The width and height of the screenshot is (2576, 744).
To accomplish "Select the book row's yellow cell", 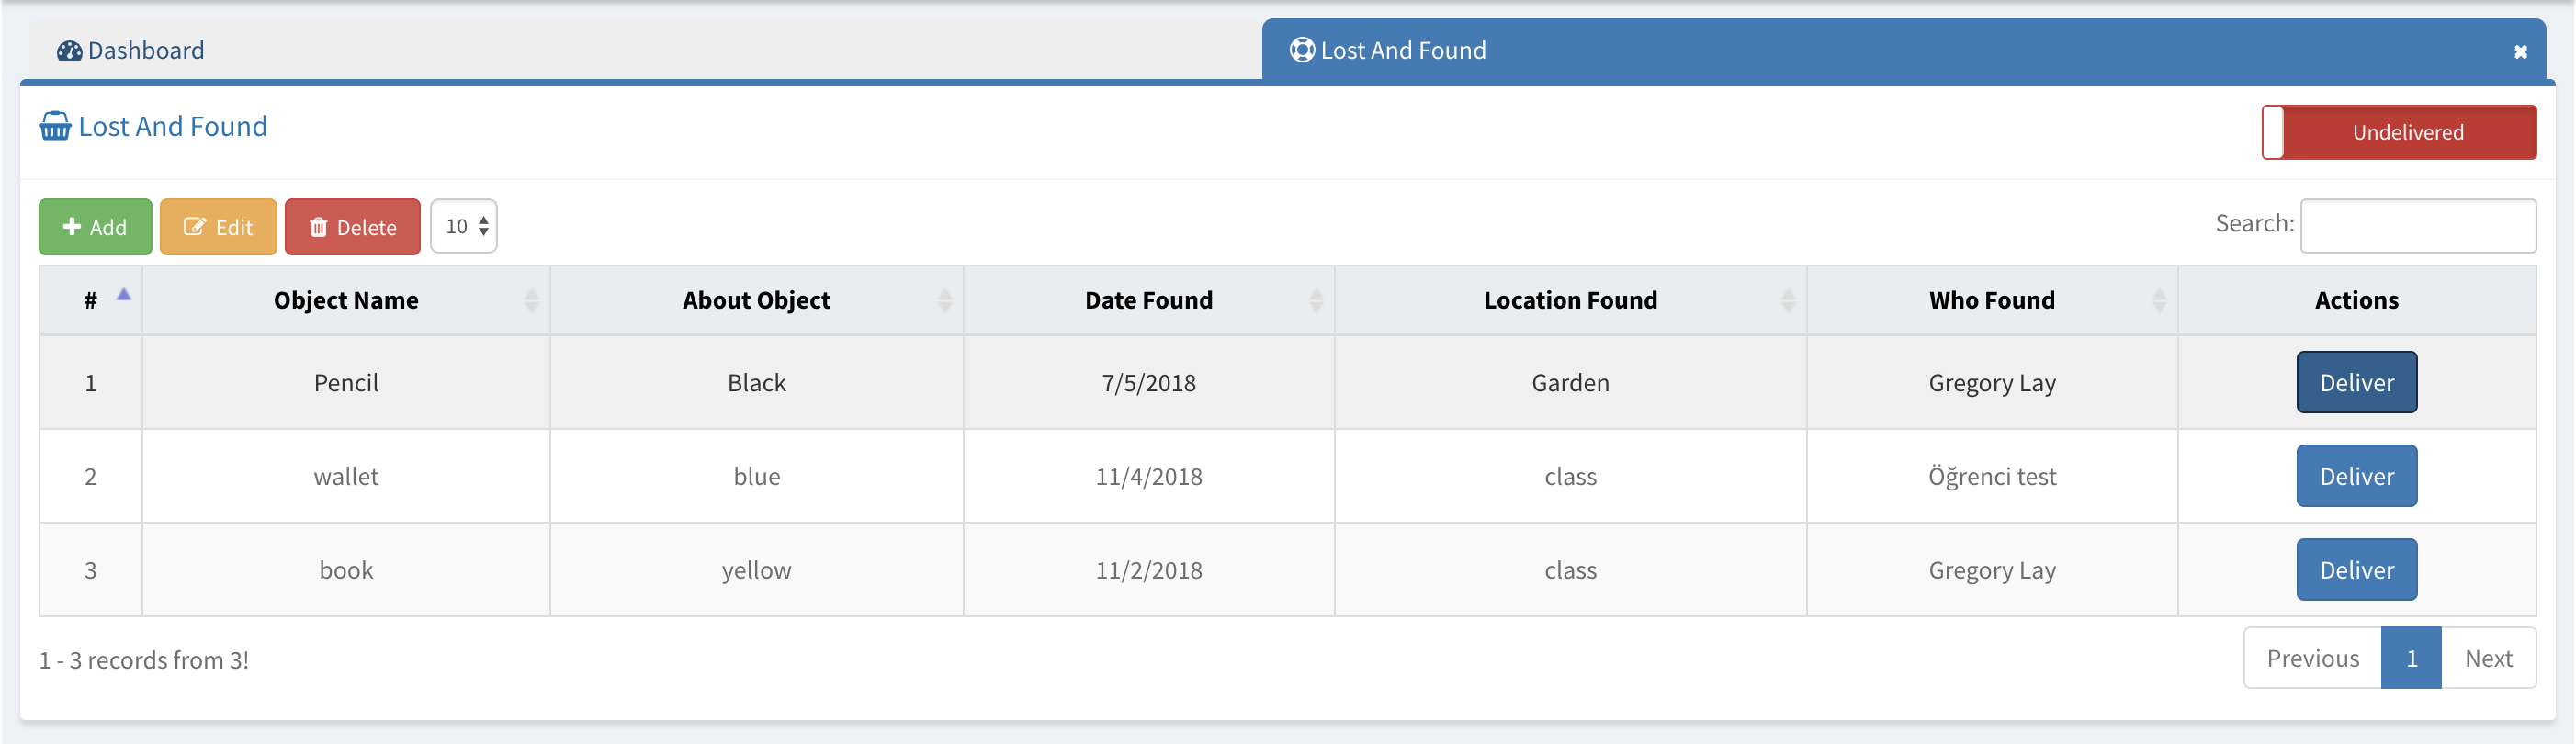I will pyautogui.click(x=756, y=571).
